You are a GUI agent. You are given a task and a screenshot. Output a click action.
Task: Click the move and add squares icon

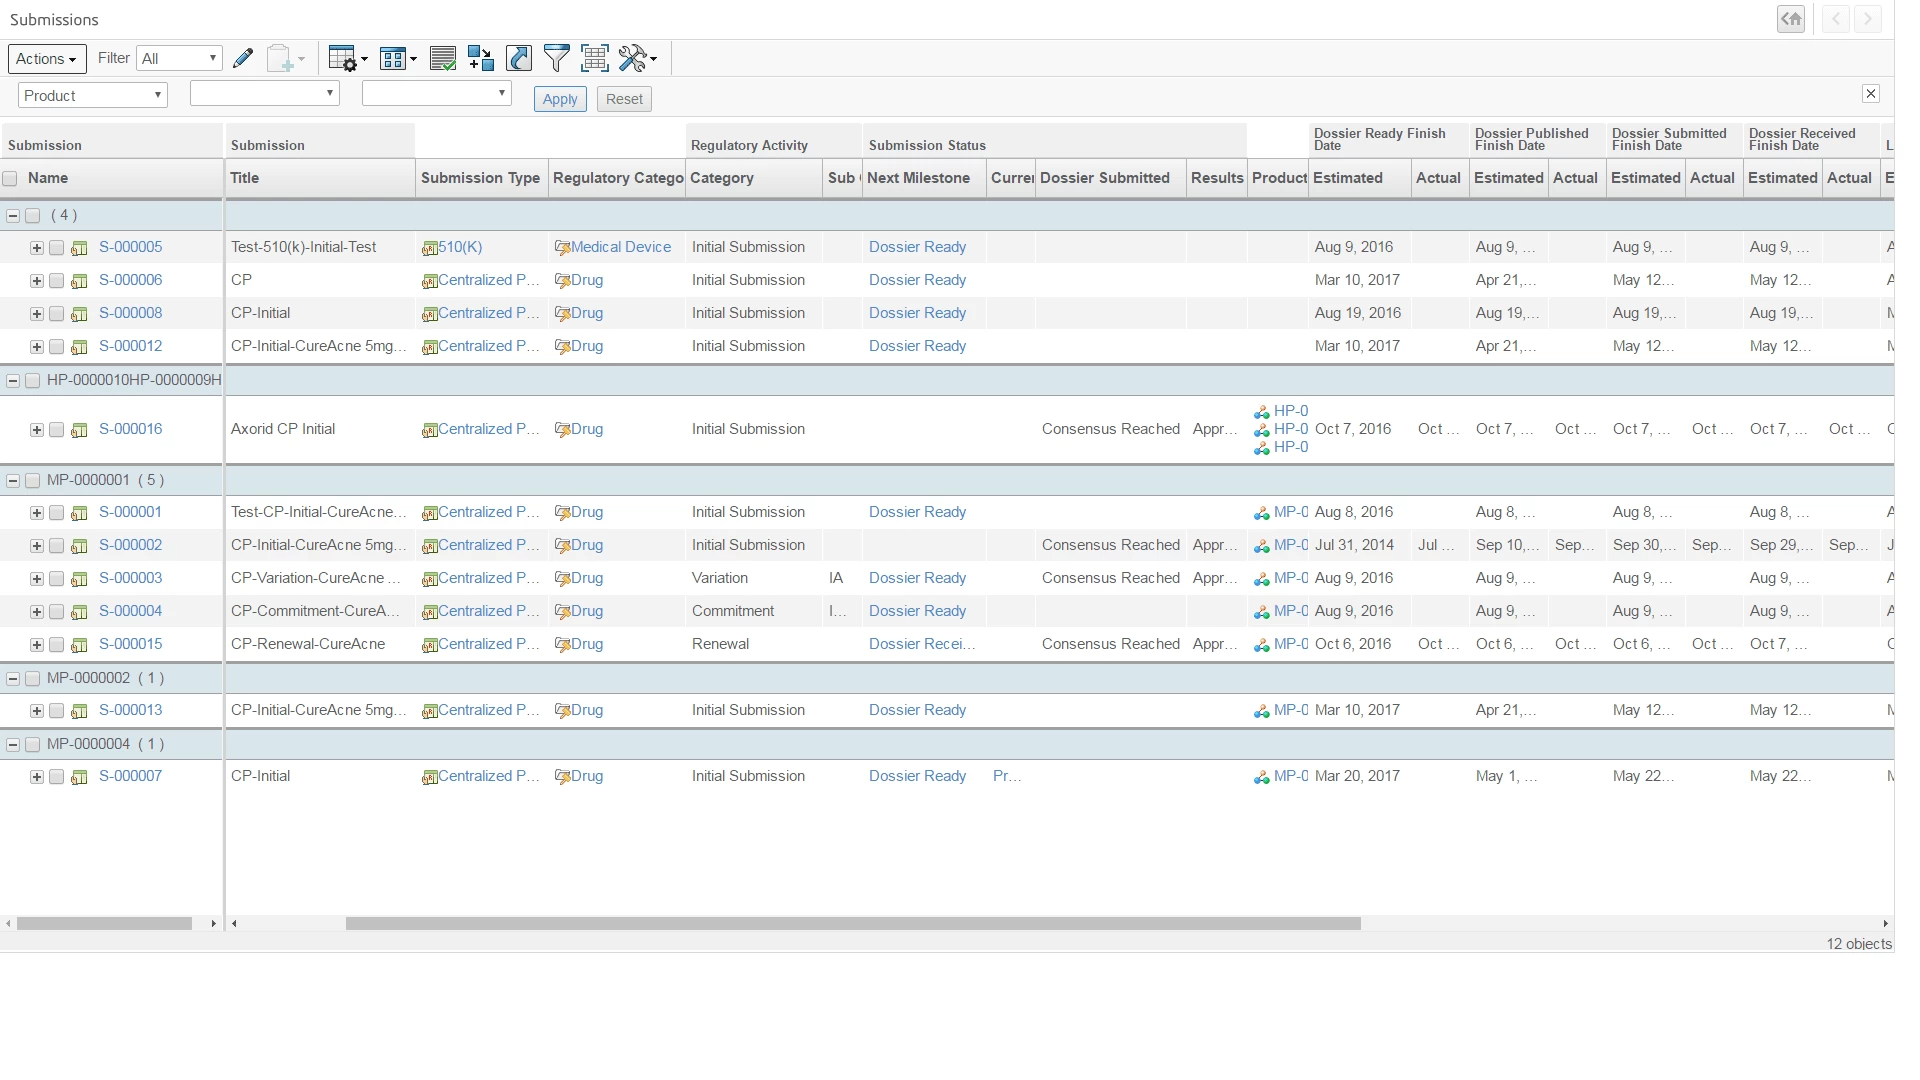pyautogui.click(x=480, y=59)
